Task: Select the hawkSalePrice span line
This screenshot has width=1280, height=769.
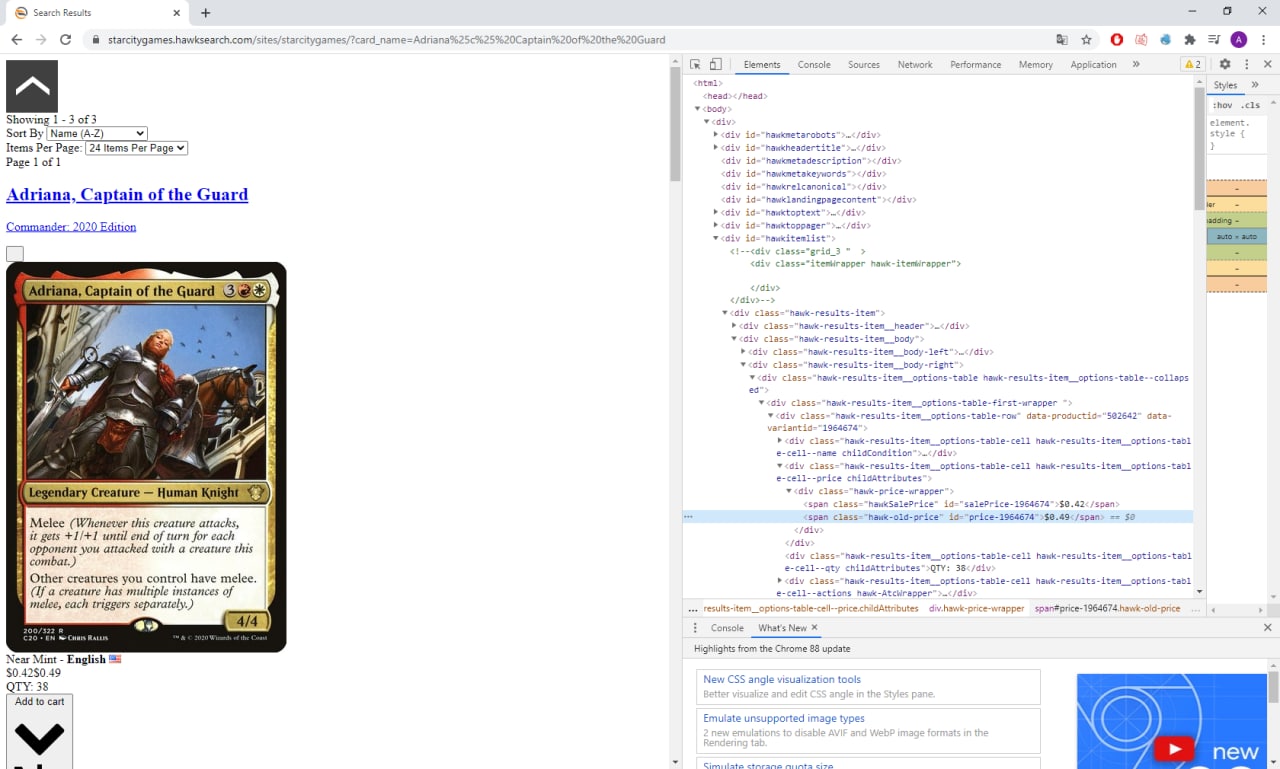Action: pyautogui.click(x=961, y=504)
